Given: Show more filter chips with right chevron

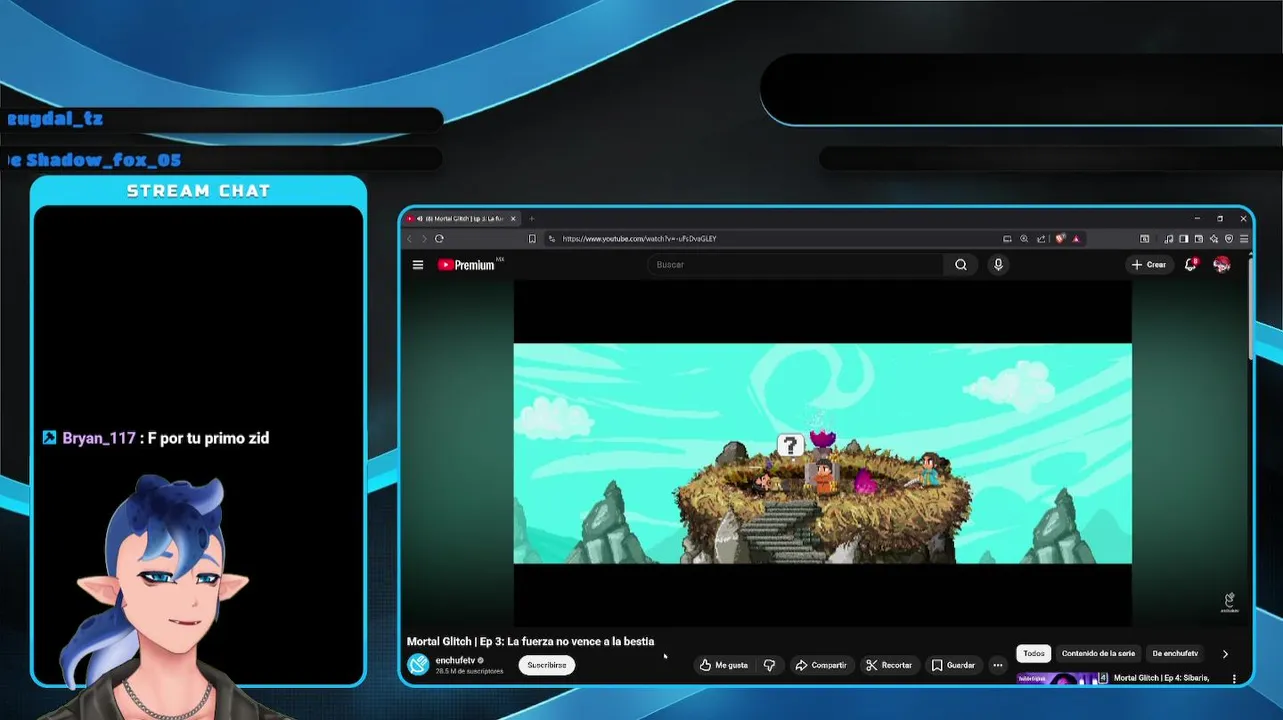Looking at the screenshot, I should tap(1225, 654).
